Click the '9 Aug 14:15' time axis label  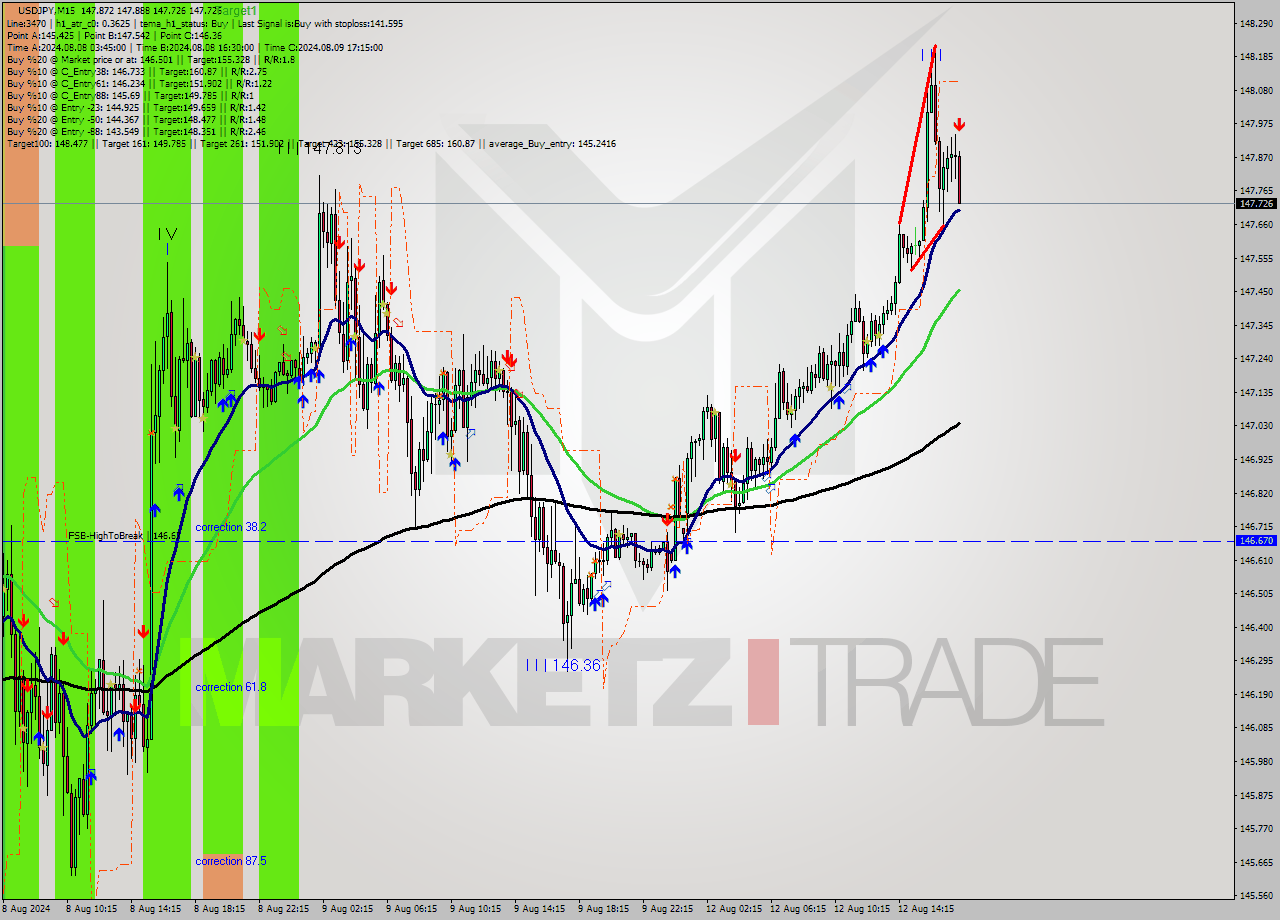point(539,909)
